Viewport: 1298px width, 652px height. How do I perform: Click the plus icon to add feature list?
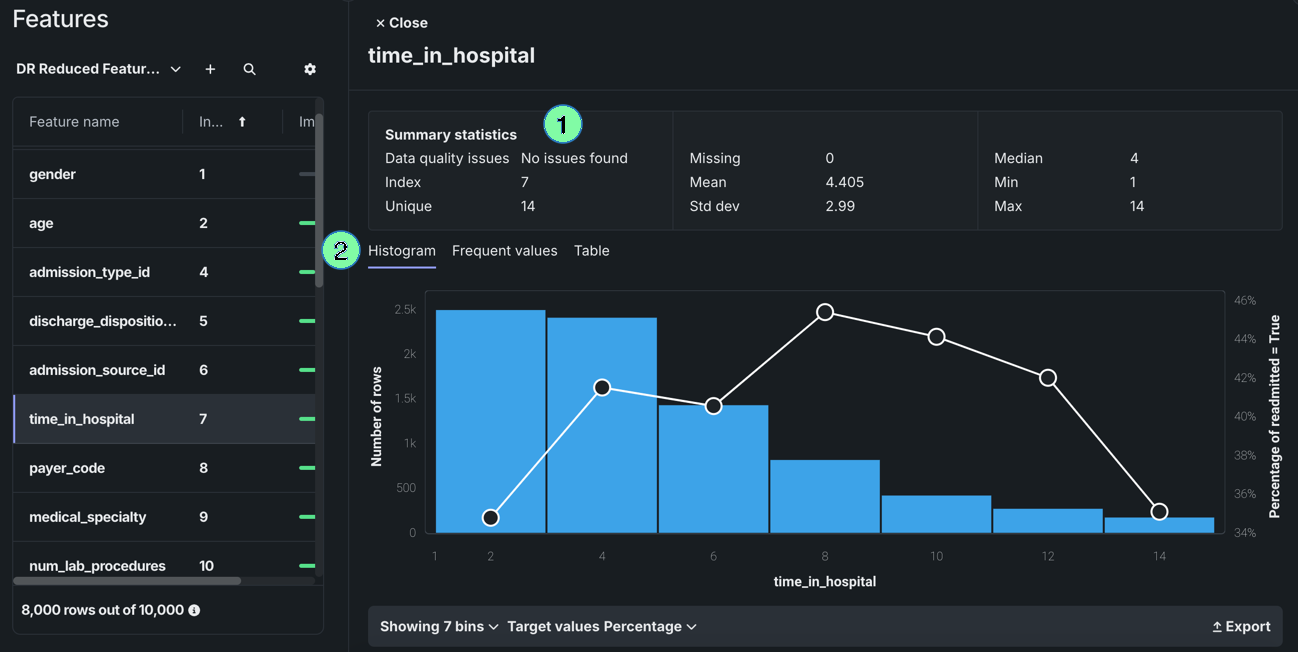pyautogui.click(x=210, y=69)
